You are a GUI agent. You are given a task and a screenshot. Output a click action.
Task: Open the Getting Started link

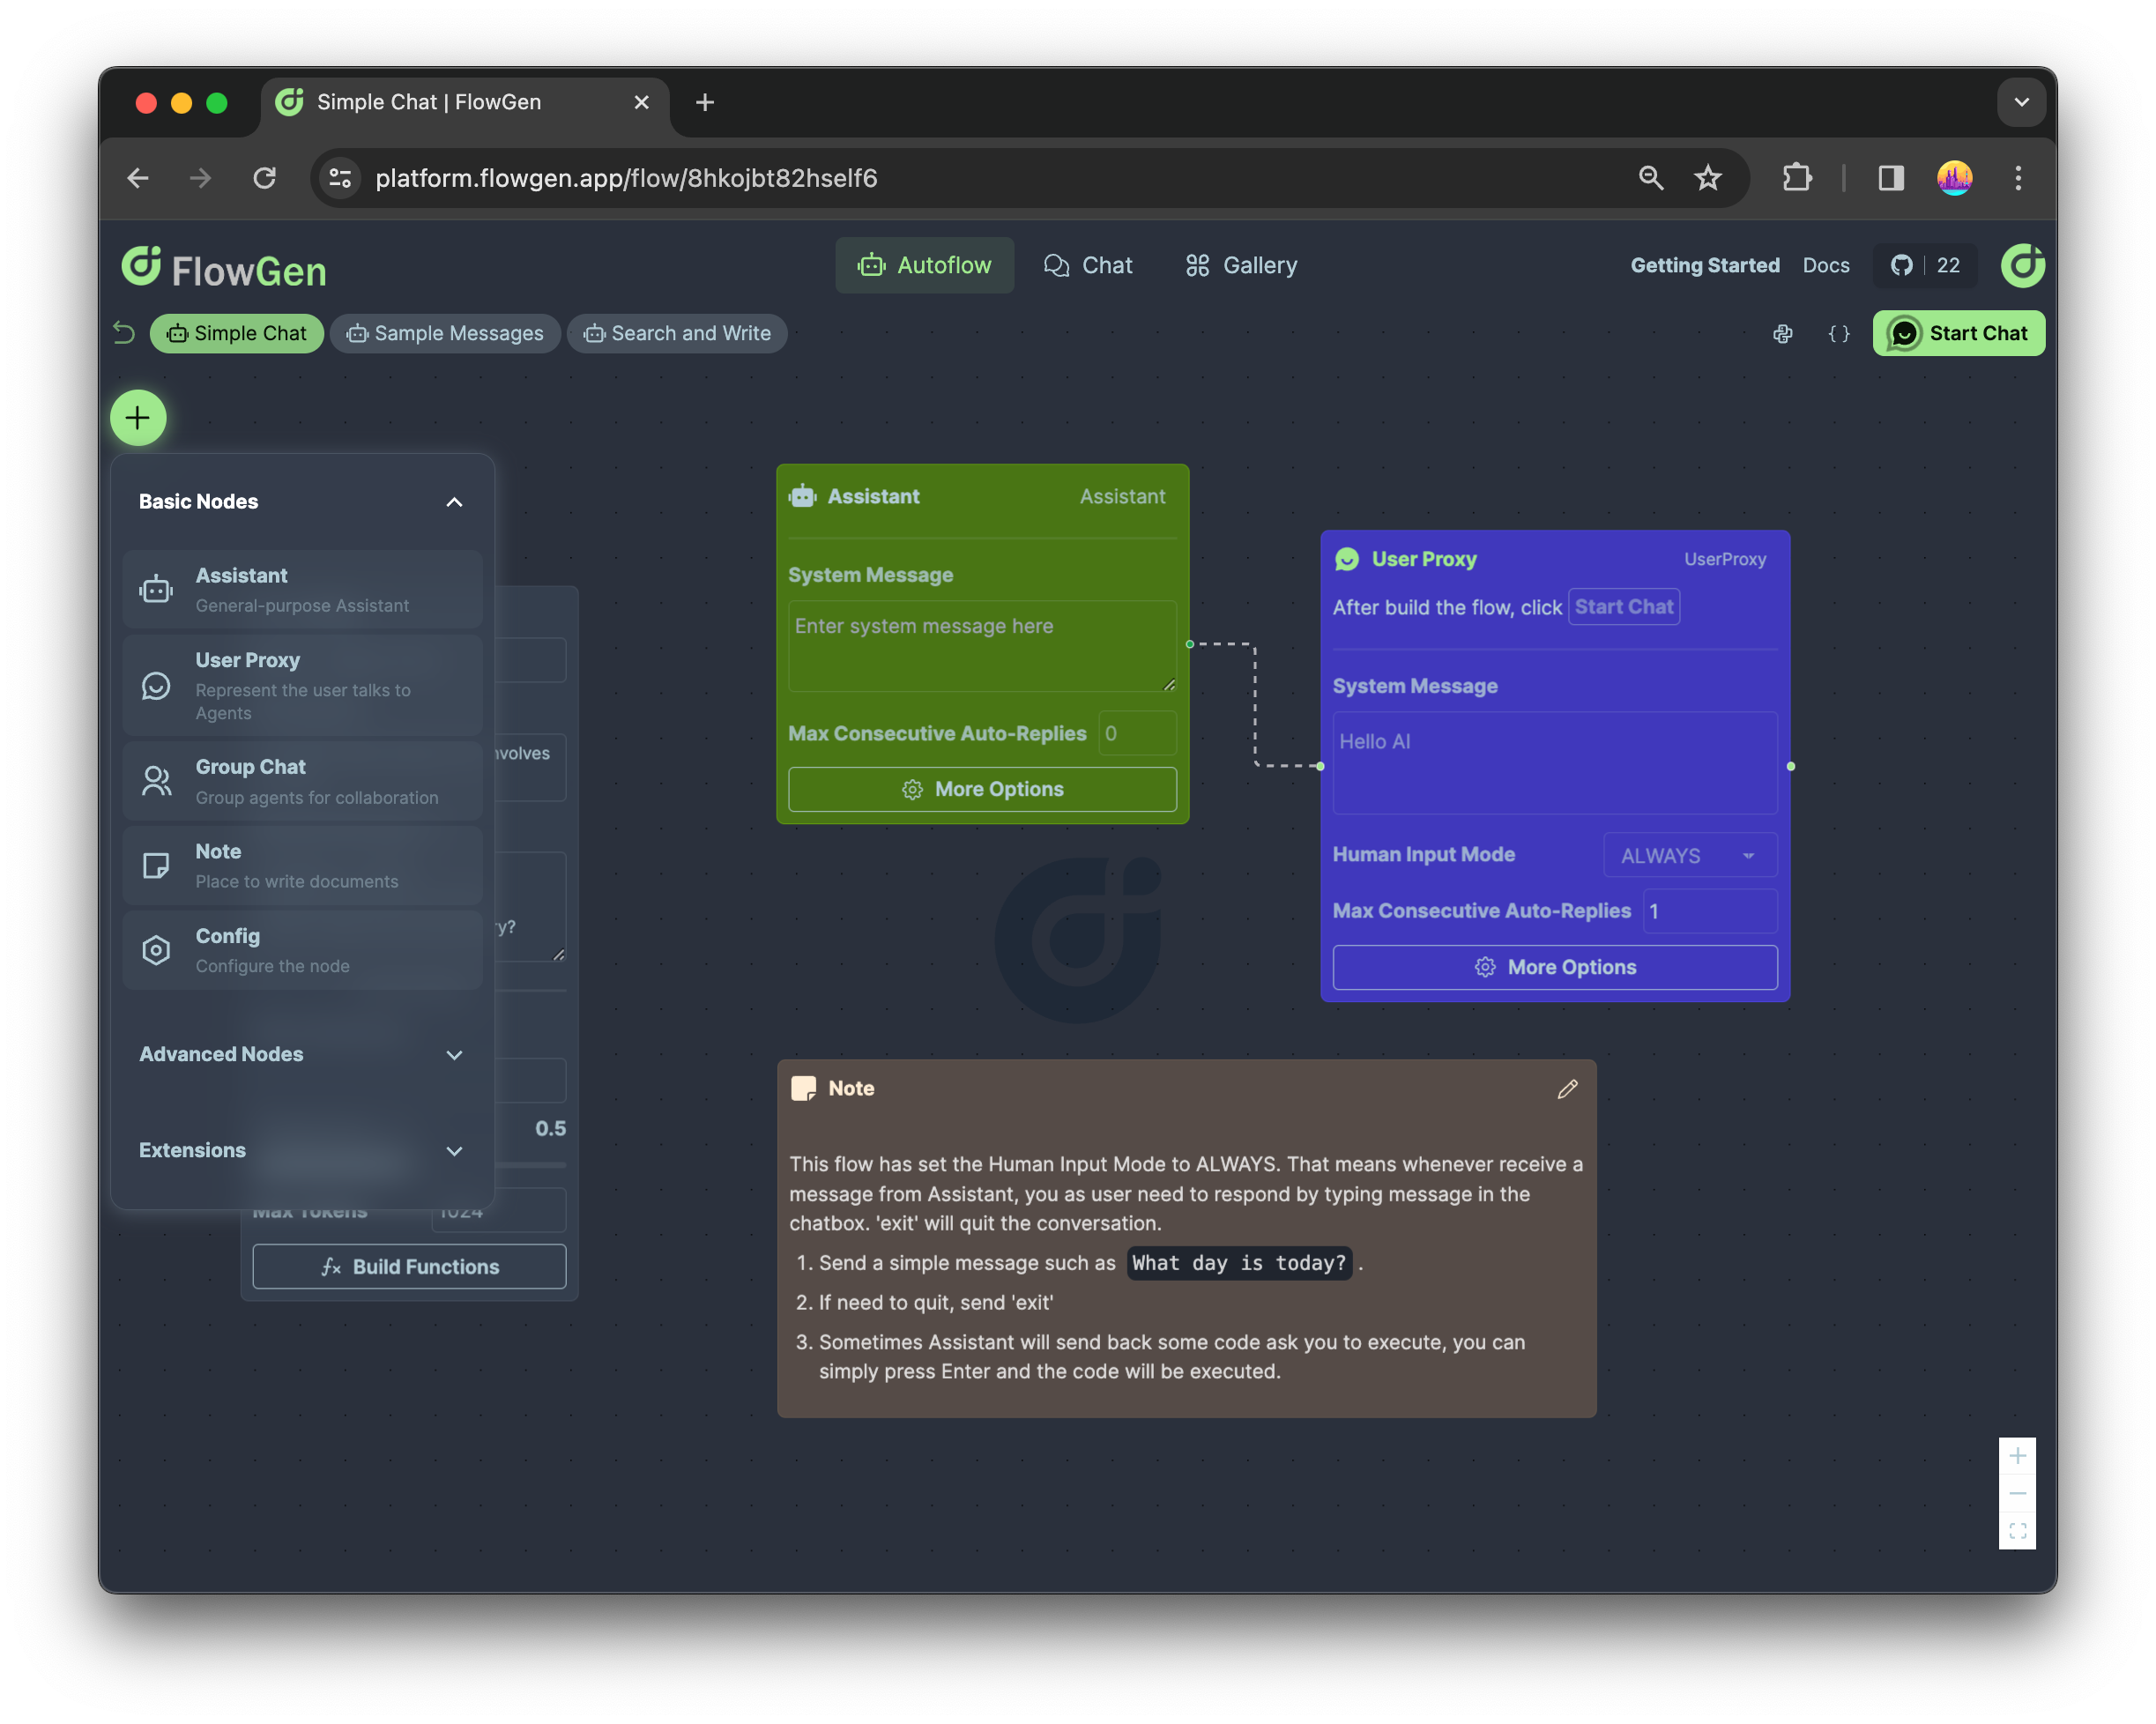coord(1704,266)
